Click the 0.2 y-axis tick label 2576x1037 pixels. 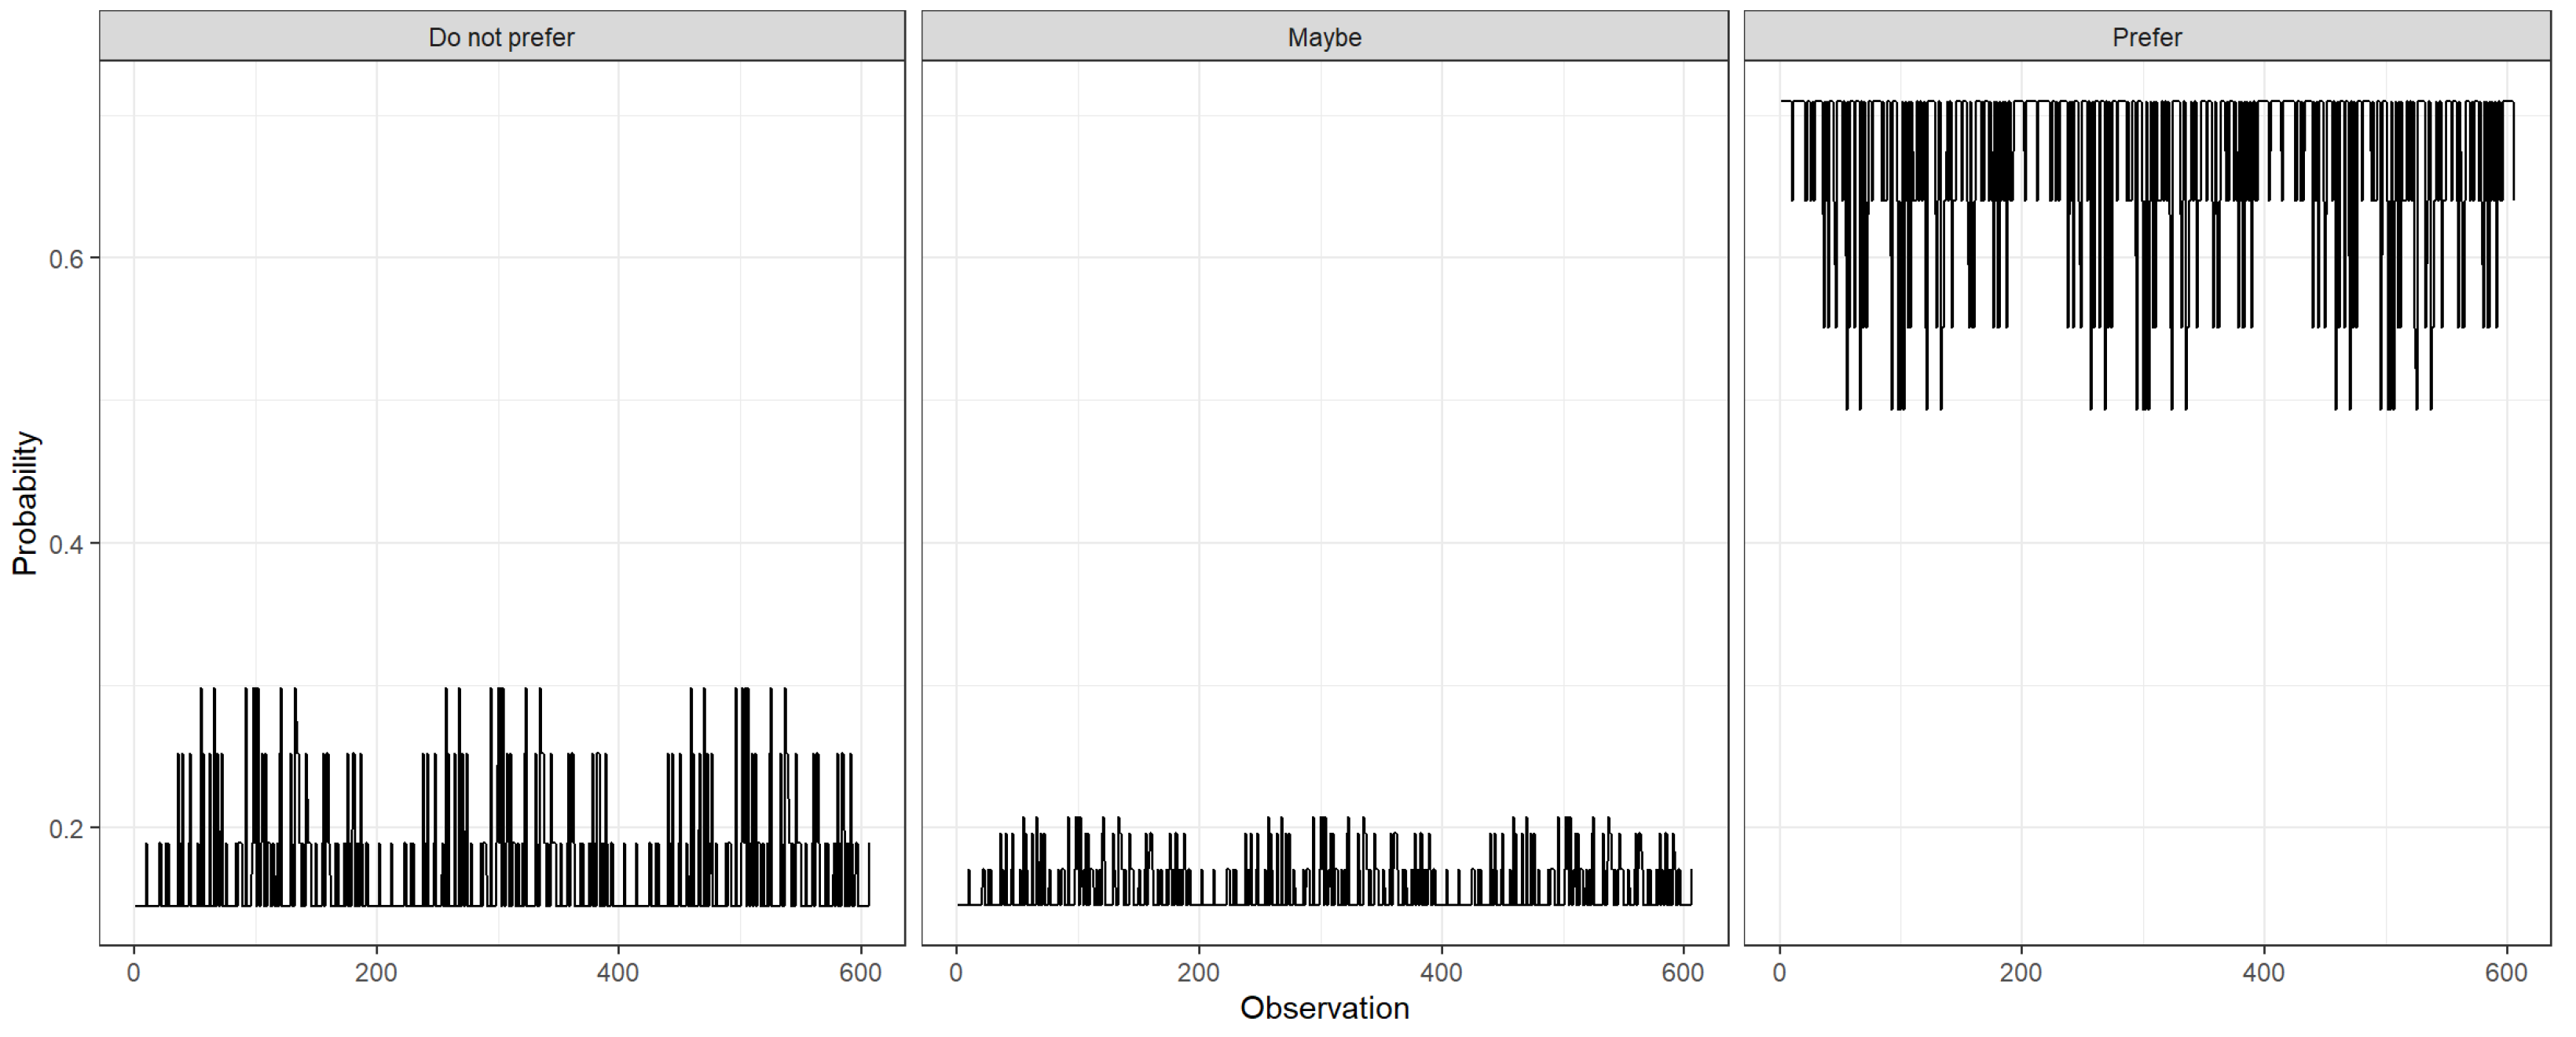click(66, 829)
